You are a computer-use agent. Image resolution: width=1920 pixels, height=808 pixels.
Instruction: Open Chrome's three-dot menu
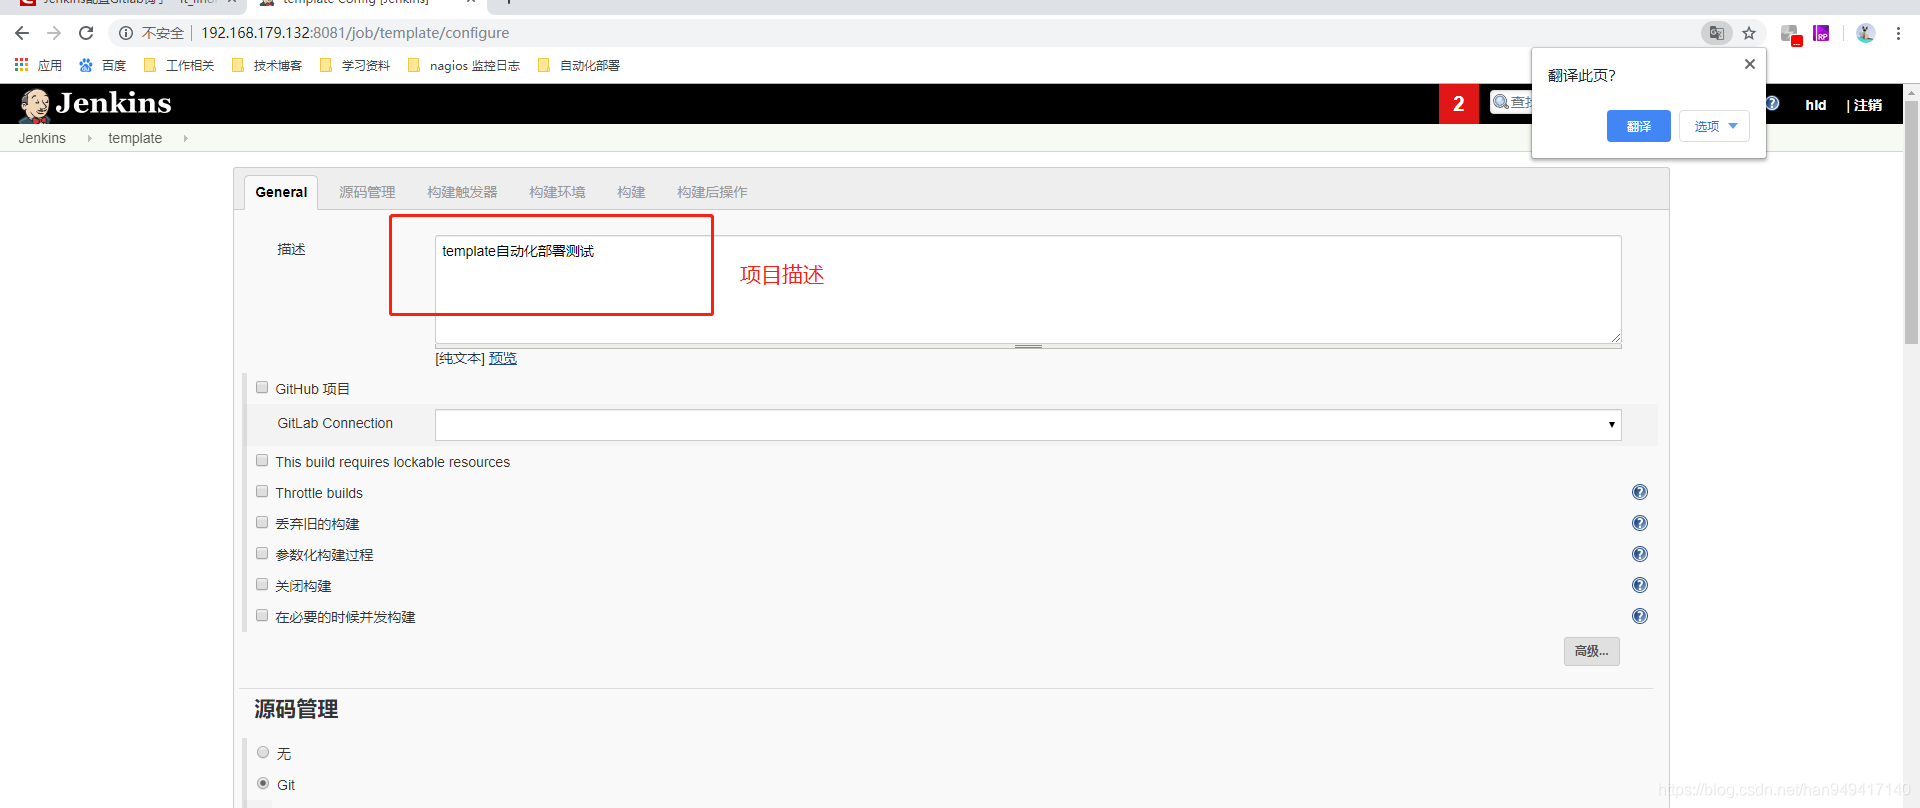coord(1898,33)
